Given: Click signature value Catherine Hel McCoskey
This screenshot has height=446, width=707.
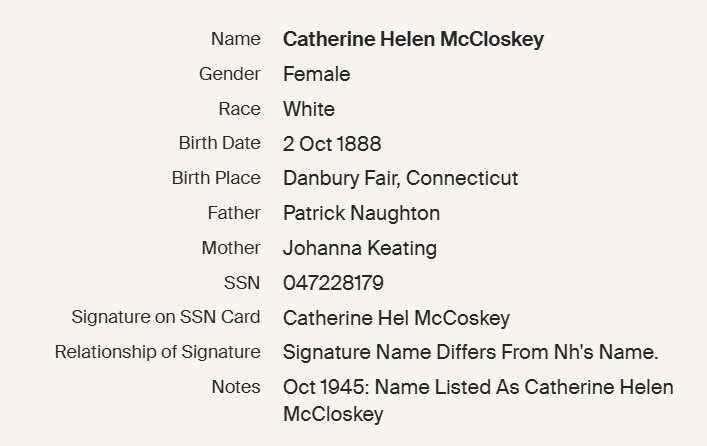Looking at the screenshot, I should click(x=396, y=318).
